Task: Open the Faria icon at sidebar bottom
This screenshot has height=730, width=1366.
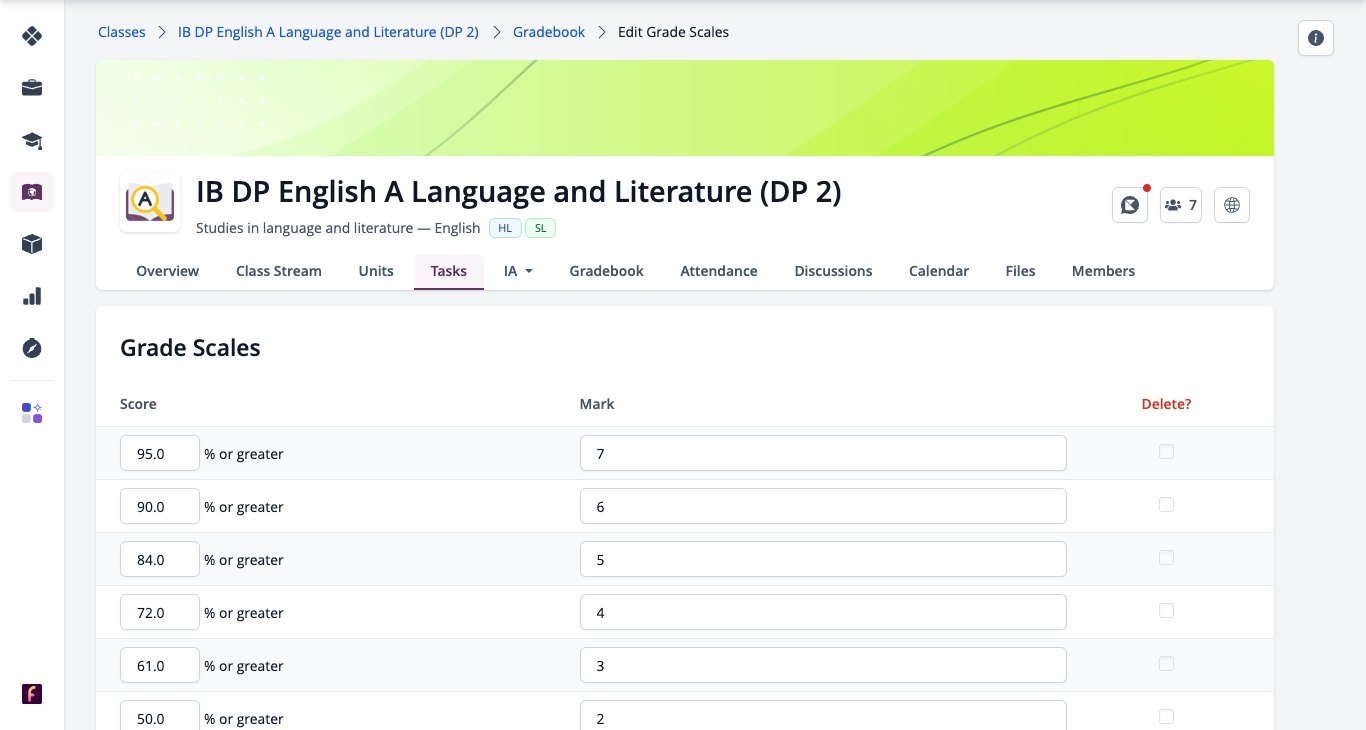Action: (x=32, y=694)
